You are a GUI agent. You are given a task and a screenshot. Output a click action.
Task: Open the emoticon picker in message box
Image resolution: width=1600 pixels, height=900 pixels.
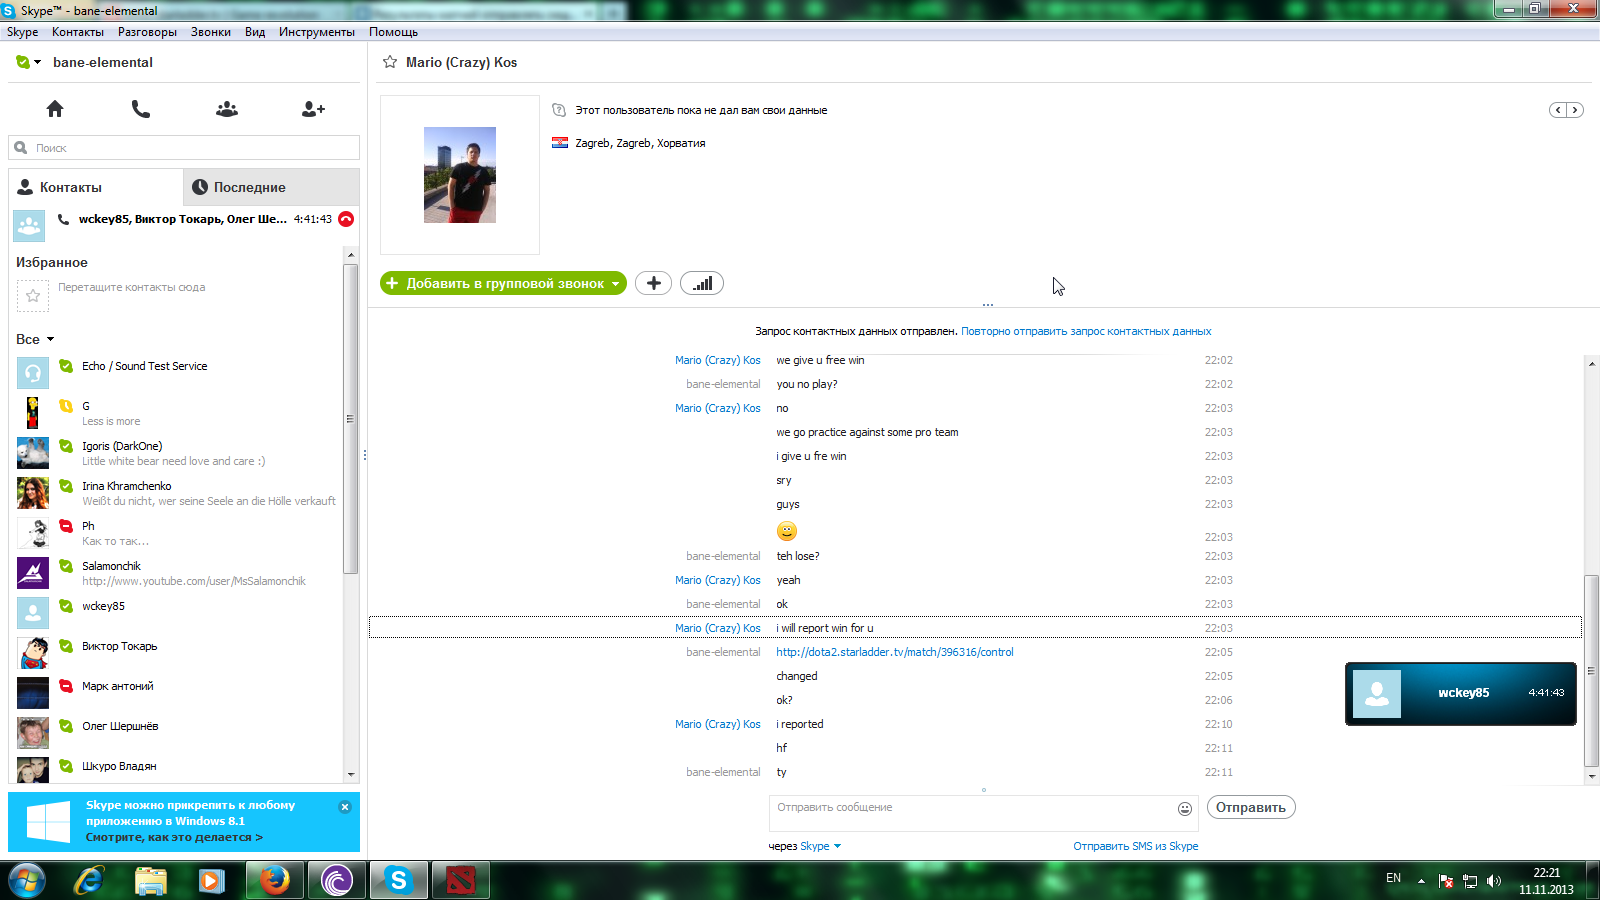pyautogui.click(x=1185, y=808)
